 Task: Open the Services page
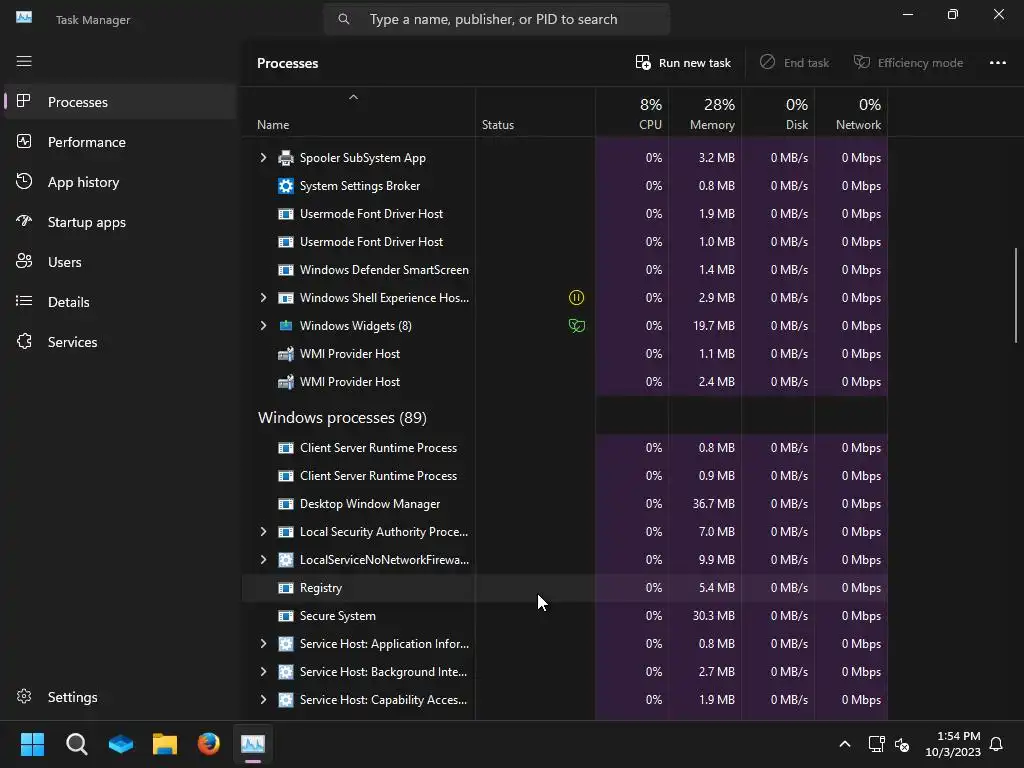tap(120, 342)
